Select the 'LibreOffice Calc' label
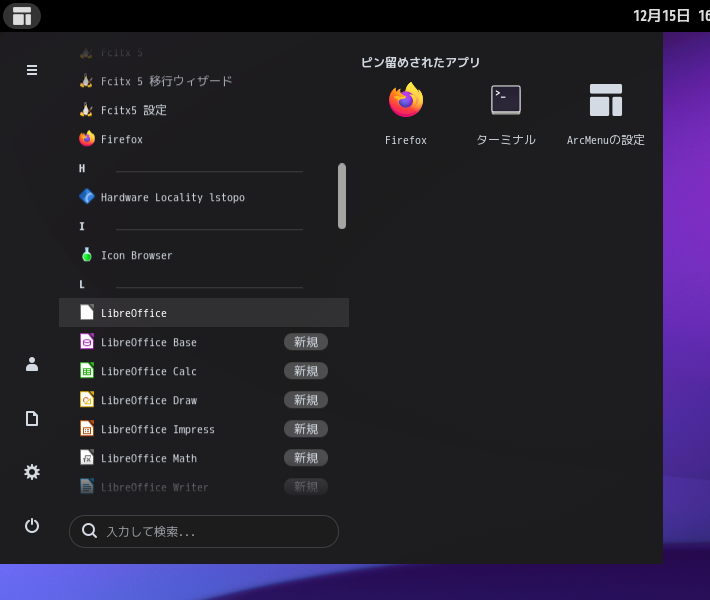Image resolution: width=710 pixels, height=600 pixels. 149,371
